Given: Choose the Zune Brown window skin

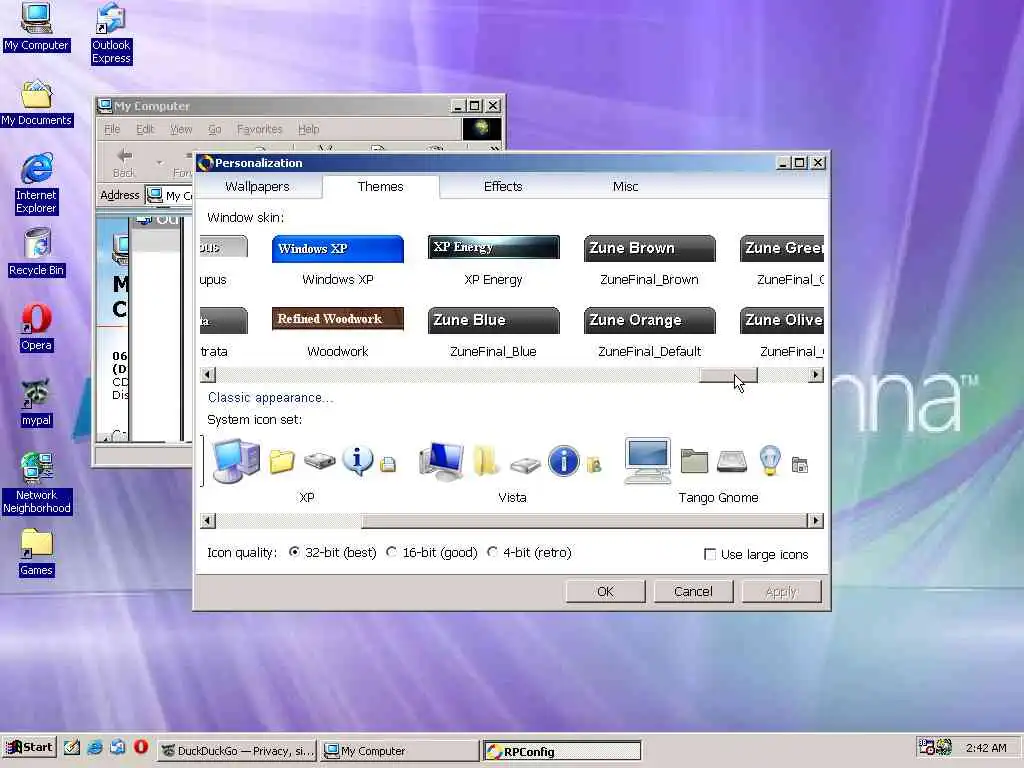Looking at the screenshot, I should click(x=650, y=261).
